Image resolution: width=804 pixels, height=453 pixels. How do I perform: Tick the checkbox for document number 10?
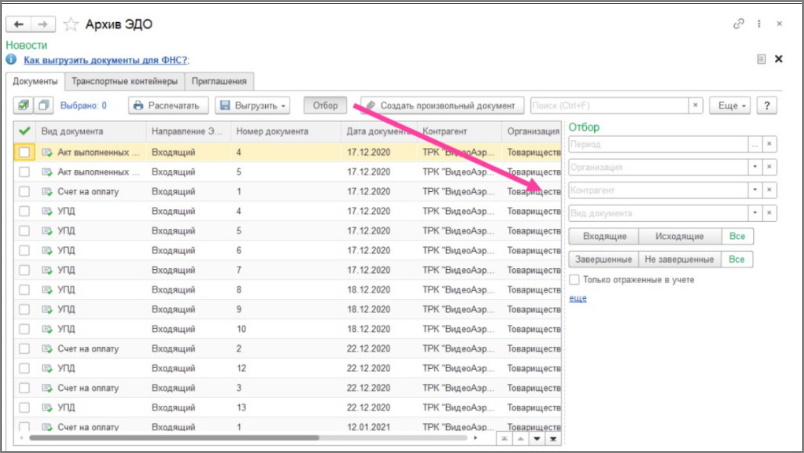24,329
